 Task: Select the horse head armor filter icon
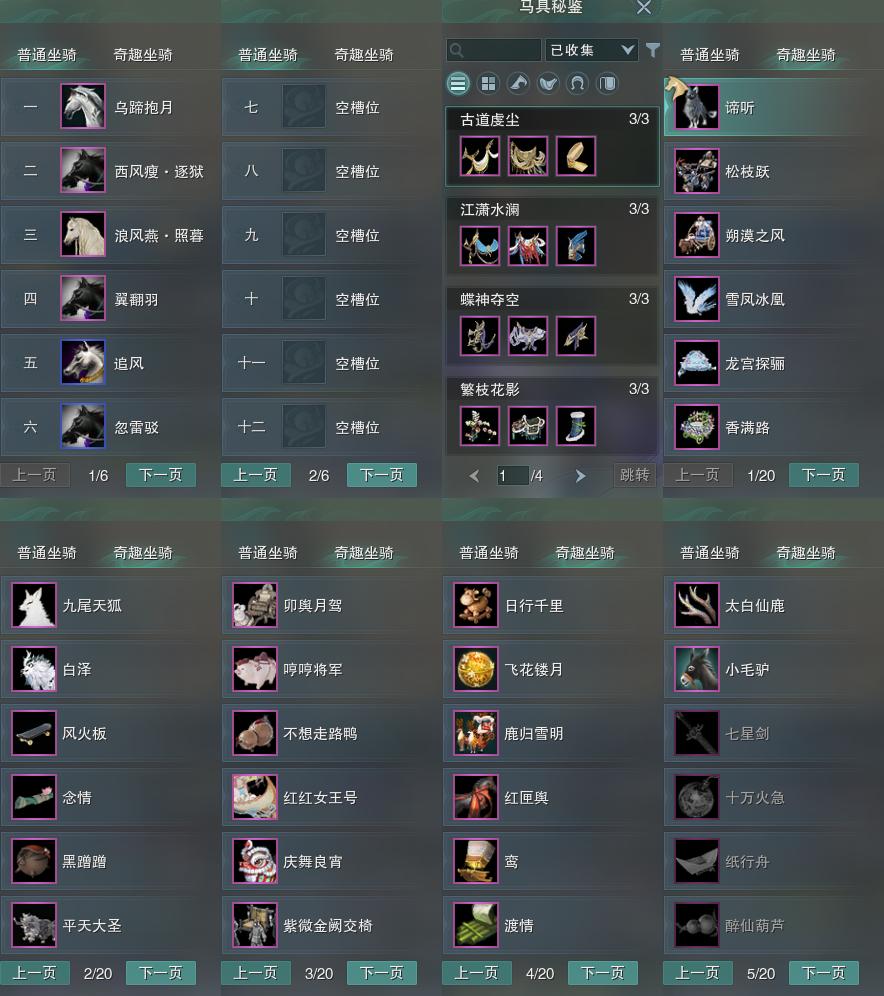click(x=518, y=84)
